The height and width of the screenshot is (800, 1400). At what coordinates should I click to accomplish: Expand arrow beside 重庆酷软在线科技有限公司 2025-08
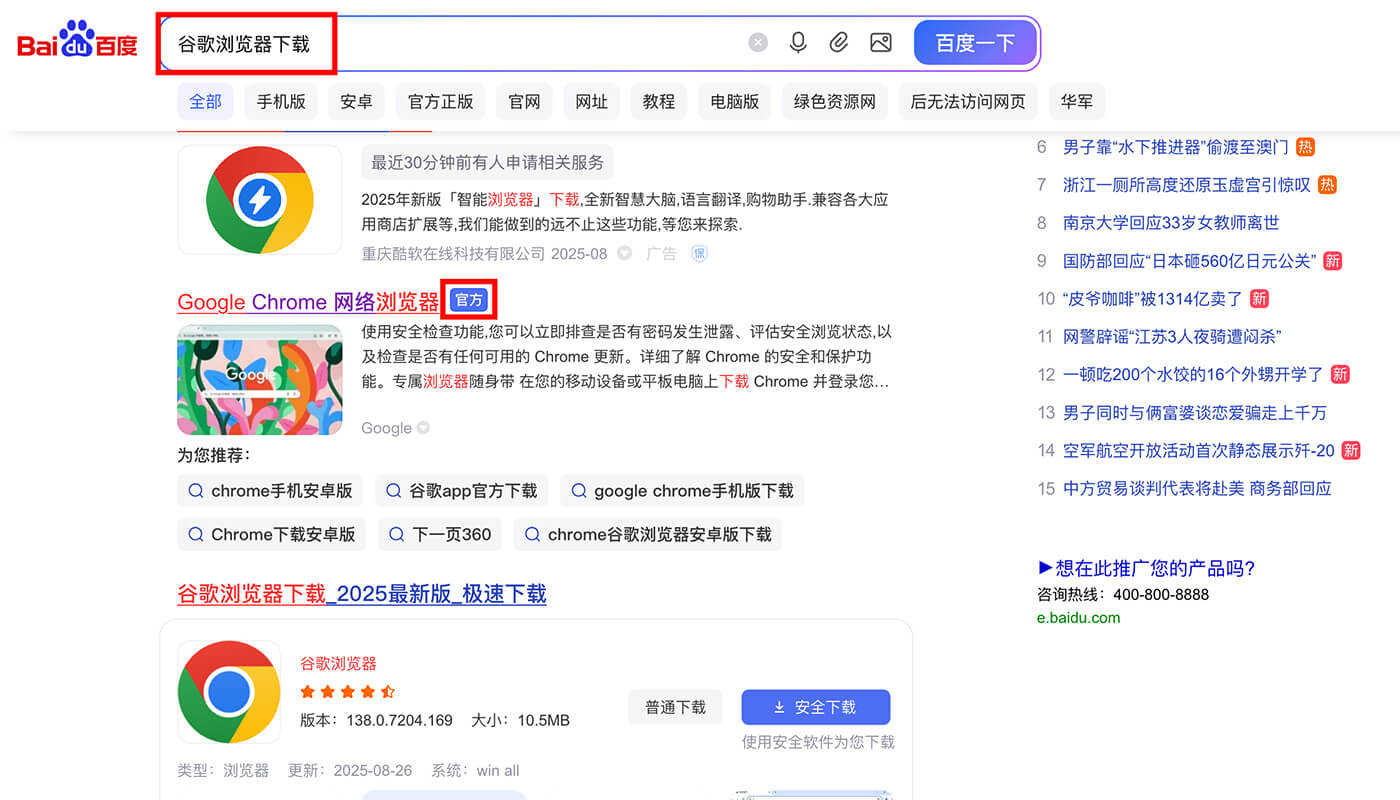(x=625, y=254)
